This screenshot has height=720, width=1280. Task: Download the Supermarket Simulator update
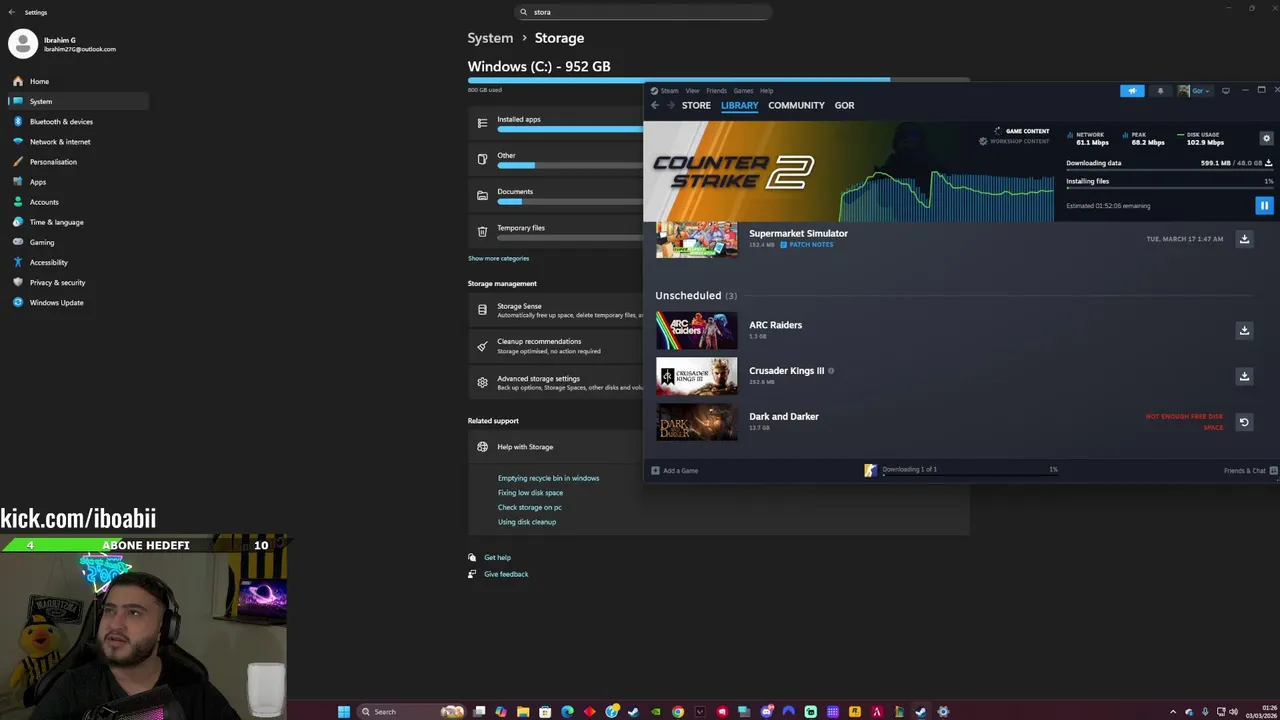pyautogui.click(x=1244, y=239)
